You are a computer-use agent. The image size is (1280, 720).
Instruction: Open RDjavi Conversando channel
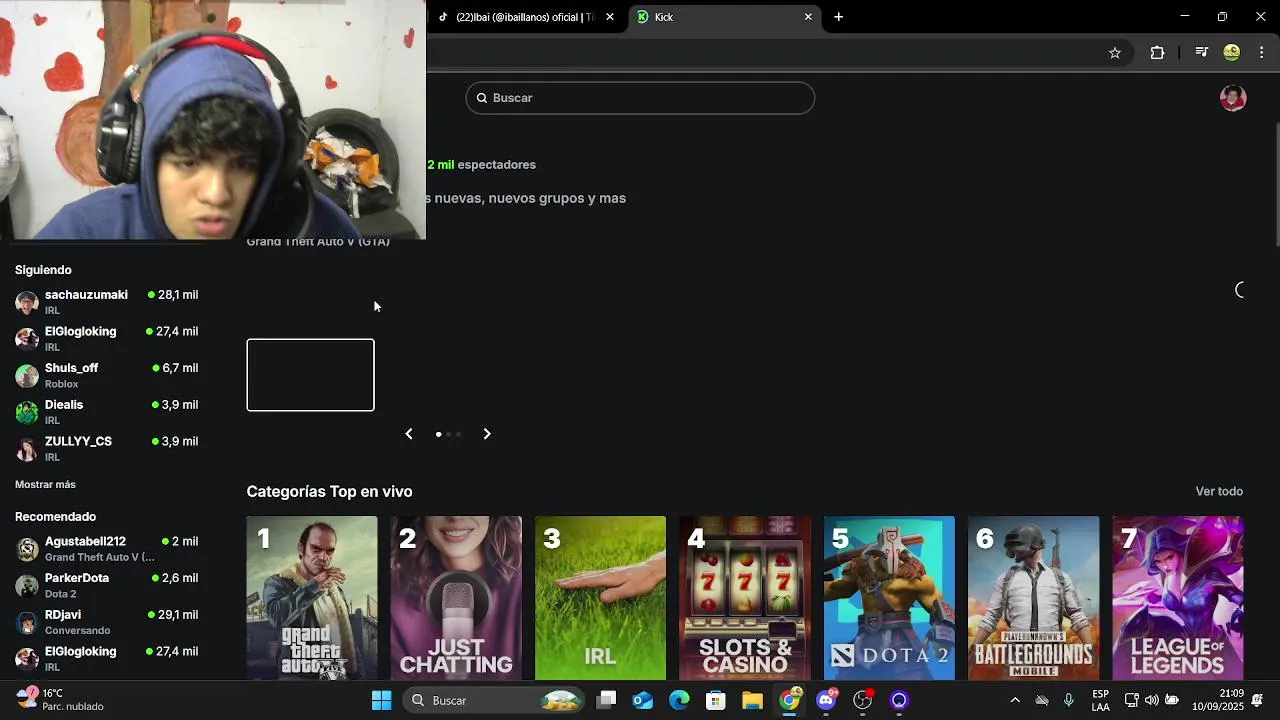pos(107,622)
